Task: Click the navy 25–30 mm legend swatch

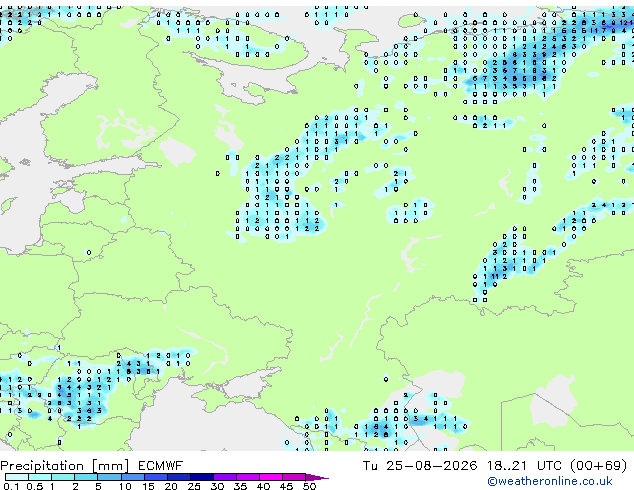Action: click(202, 477)
